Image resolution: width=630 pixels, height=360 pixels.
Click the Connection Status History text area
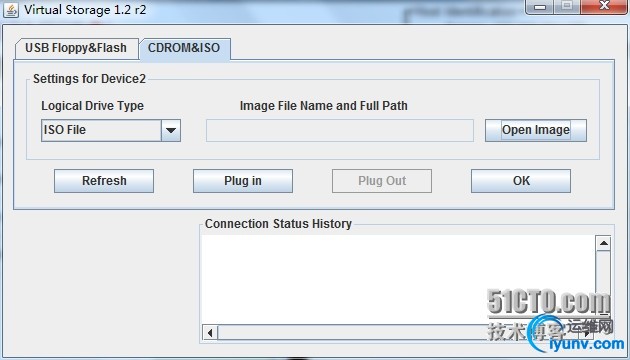point(398,280)
